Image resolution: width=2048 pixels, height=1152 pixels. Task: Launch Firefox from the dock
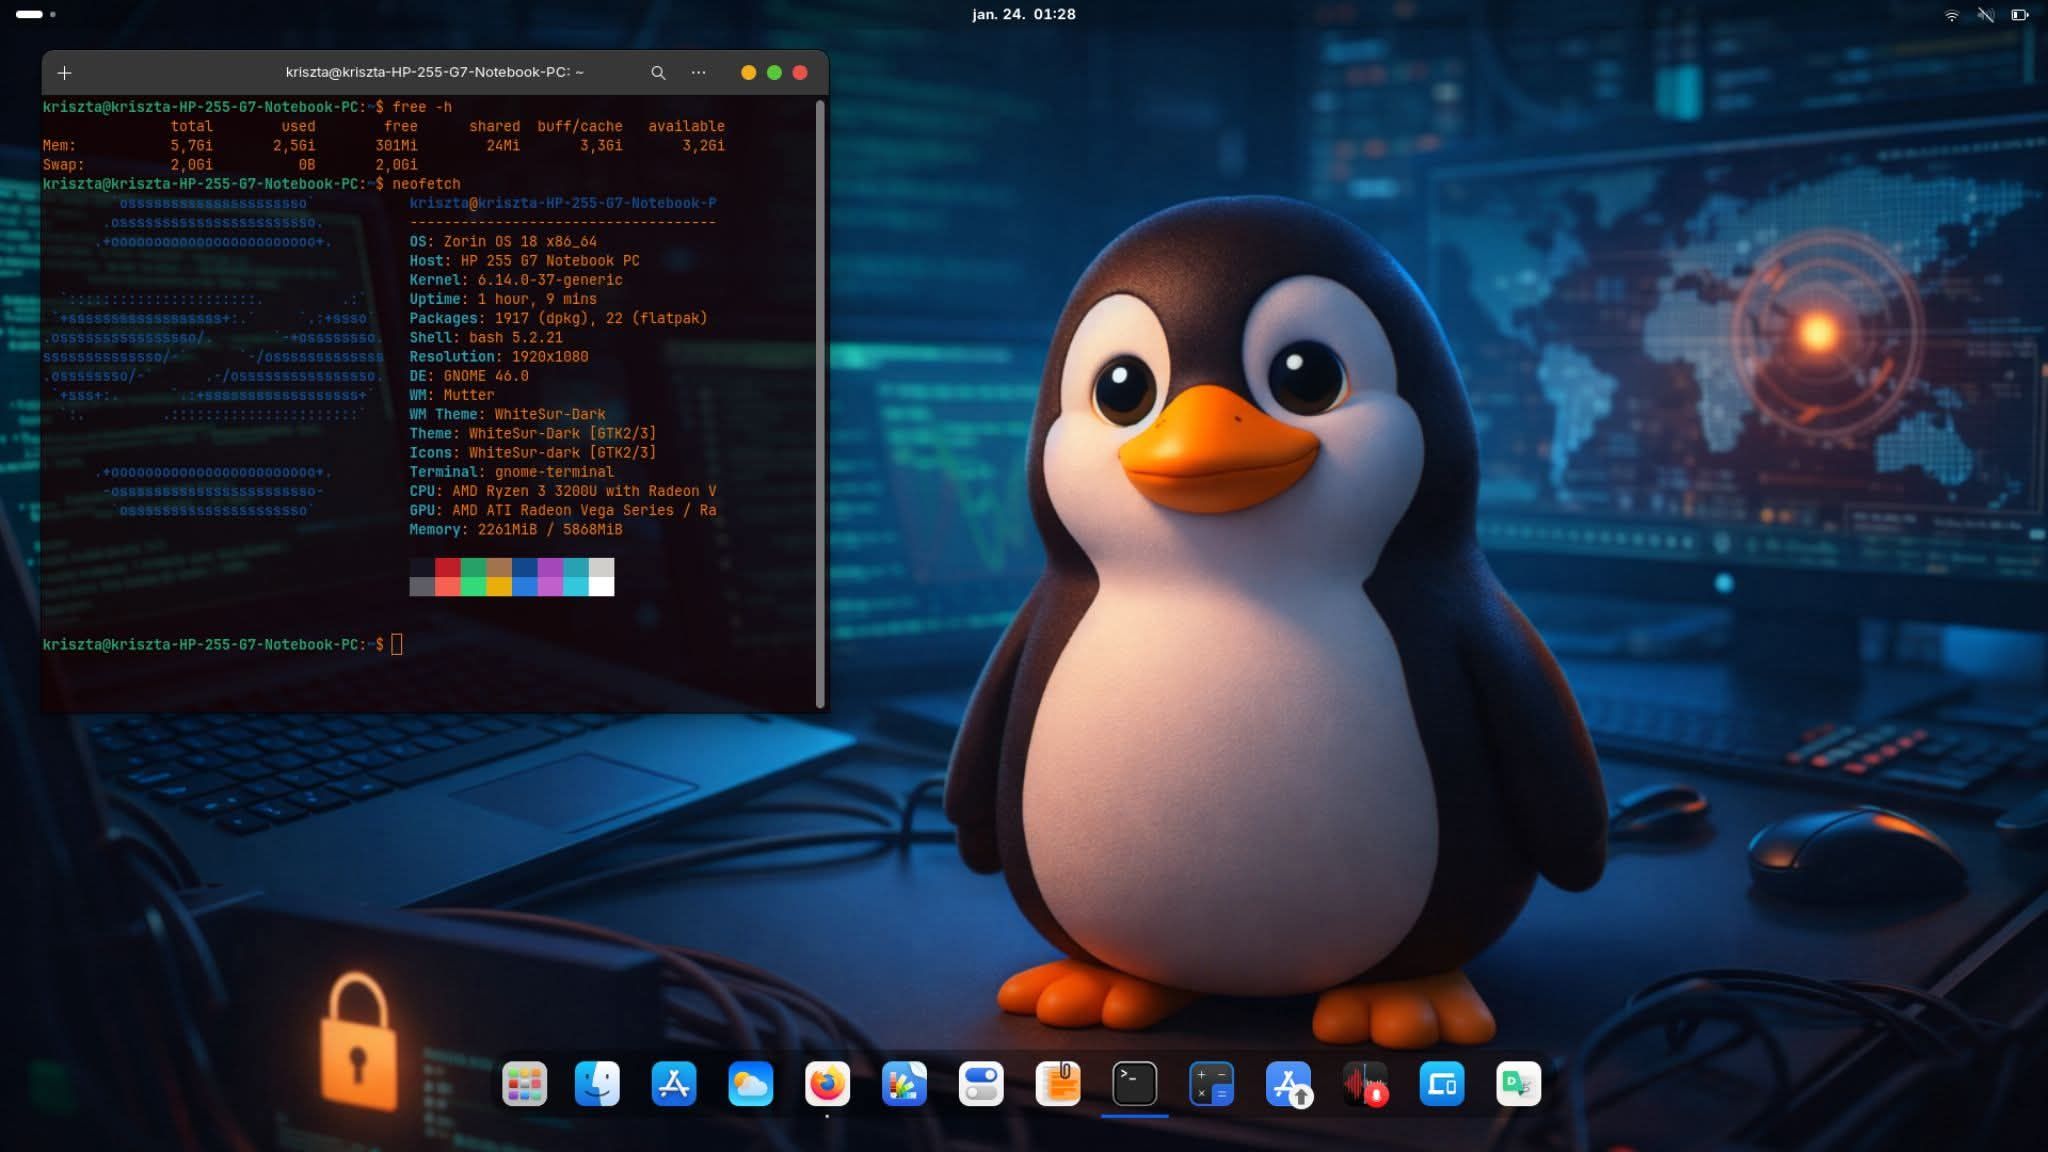pos(827,1084)
